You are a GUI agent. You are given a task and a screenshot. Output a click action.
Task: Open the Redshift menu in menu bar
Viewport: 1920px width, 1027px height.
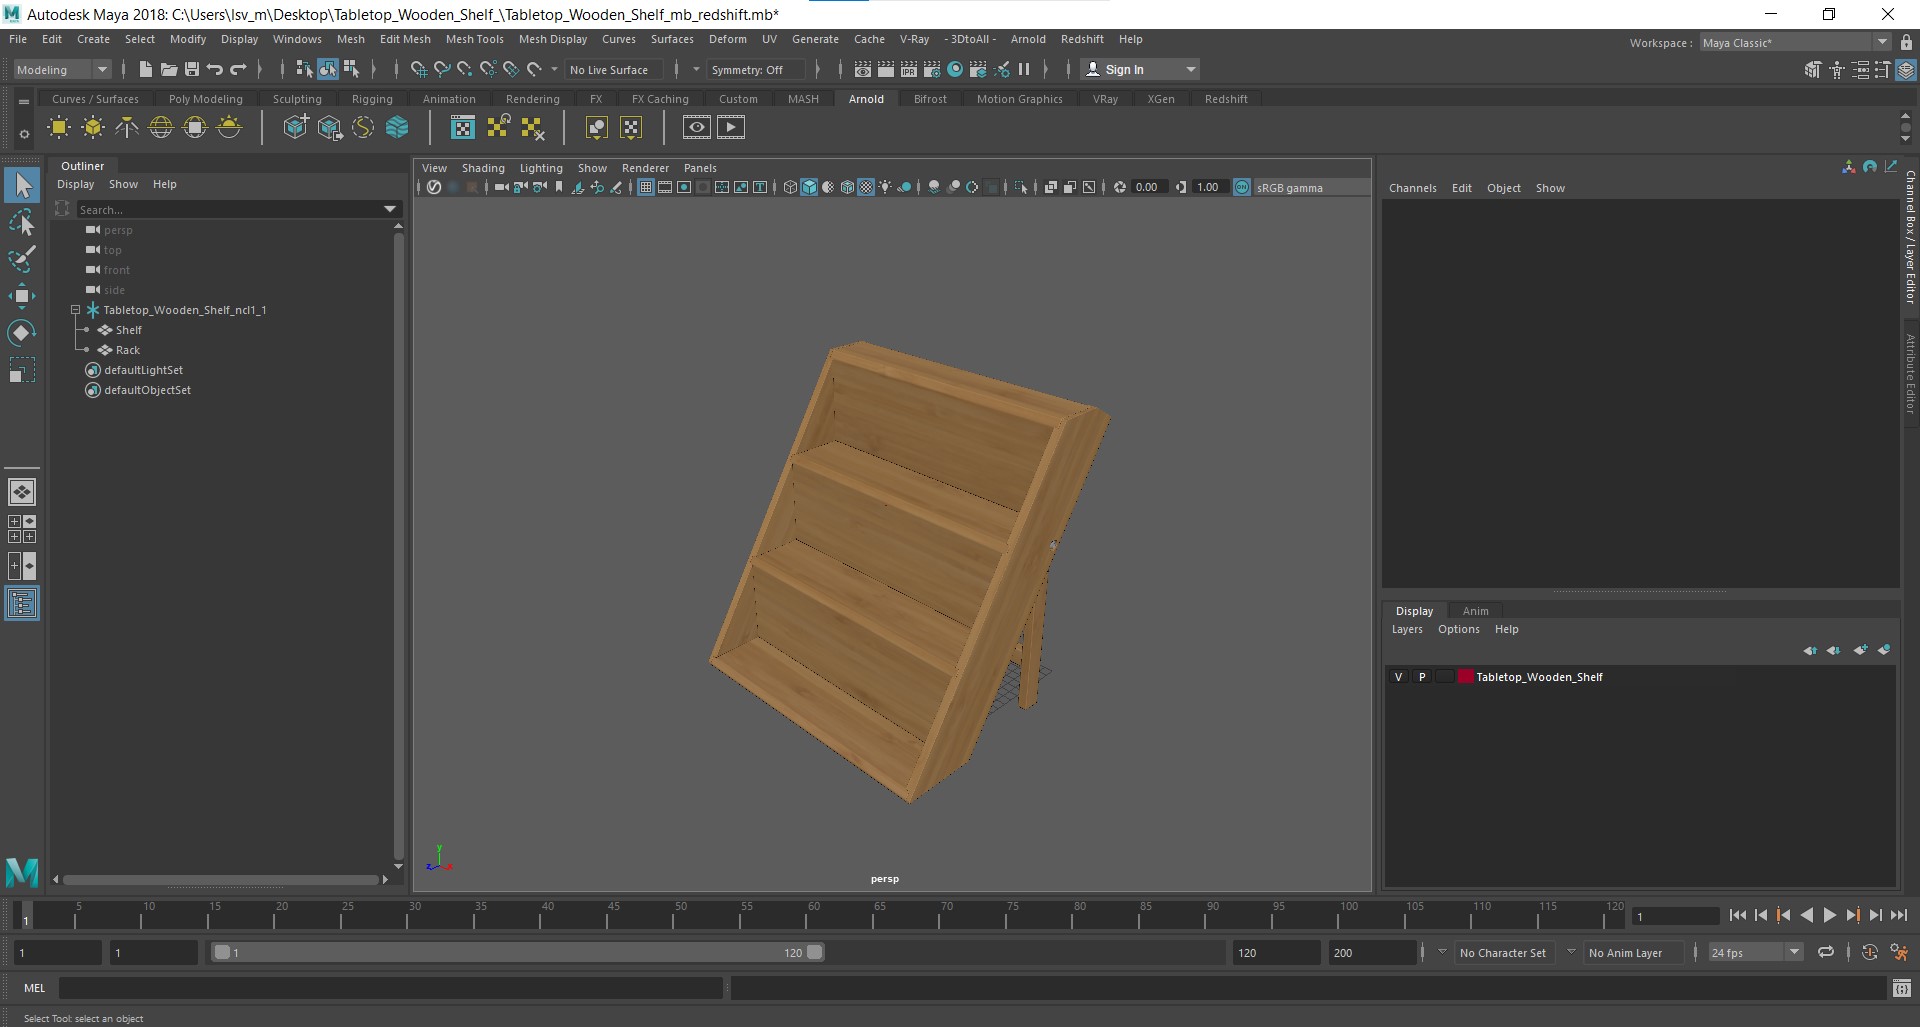pos(1082,39)
